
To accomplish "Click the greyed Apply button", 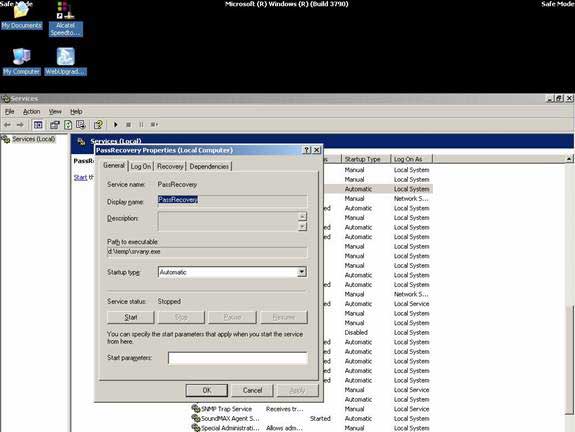I will pos(297,391).
